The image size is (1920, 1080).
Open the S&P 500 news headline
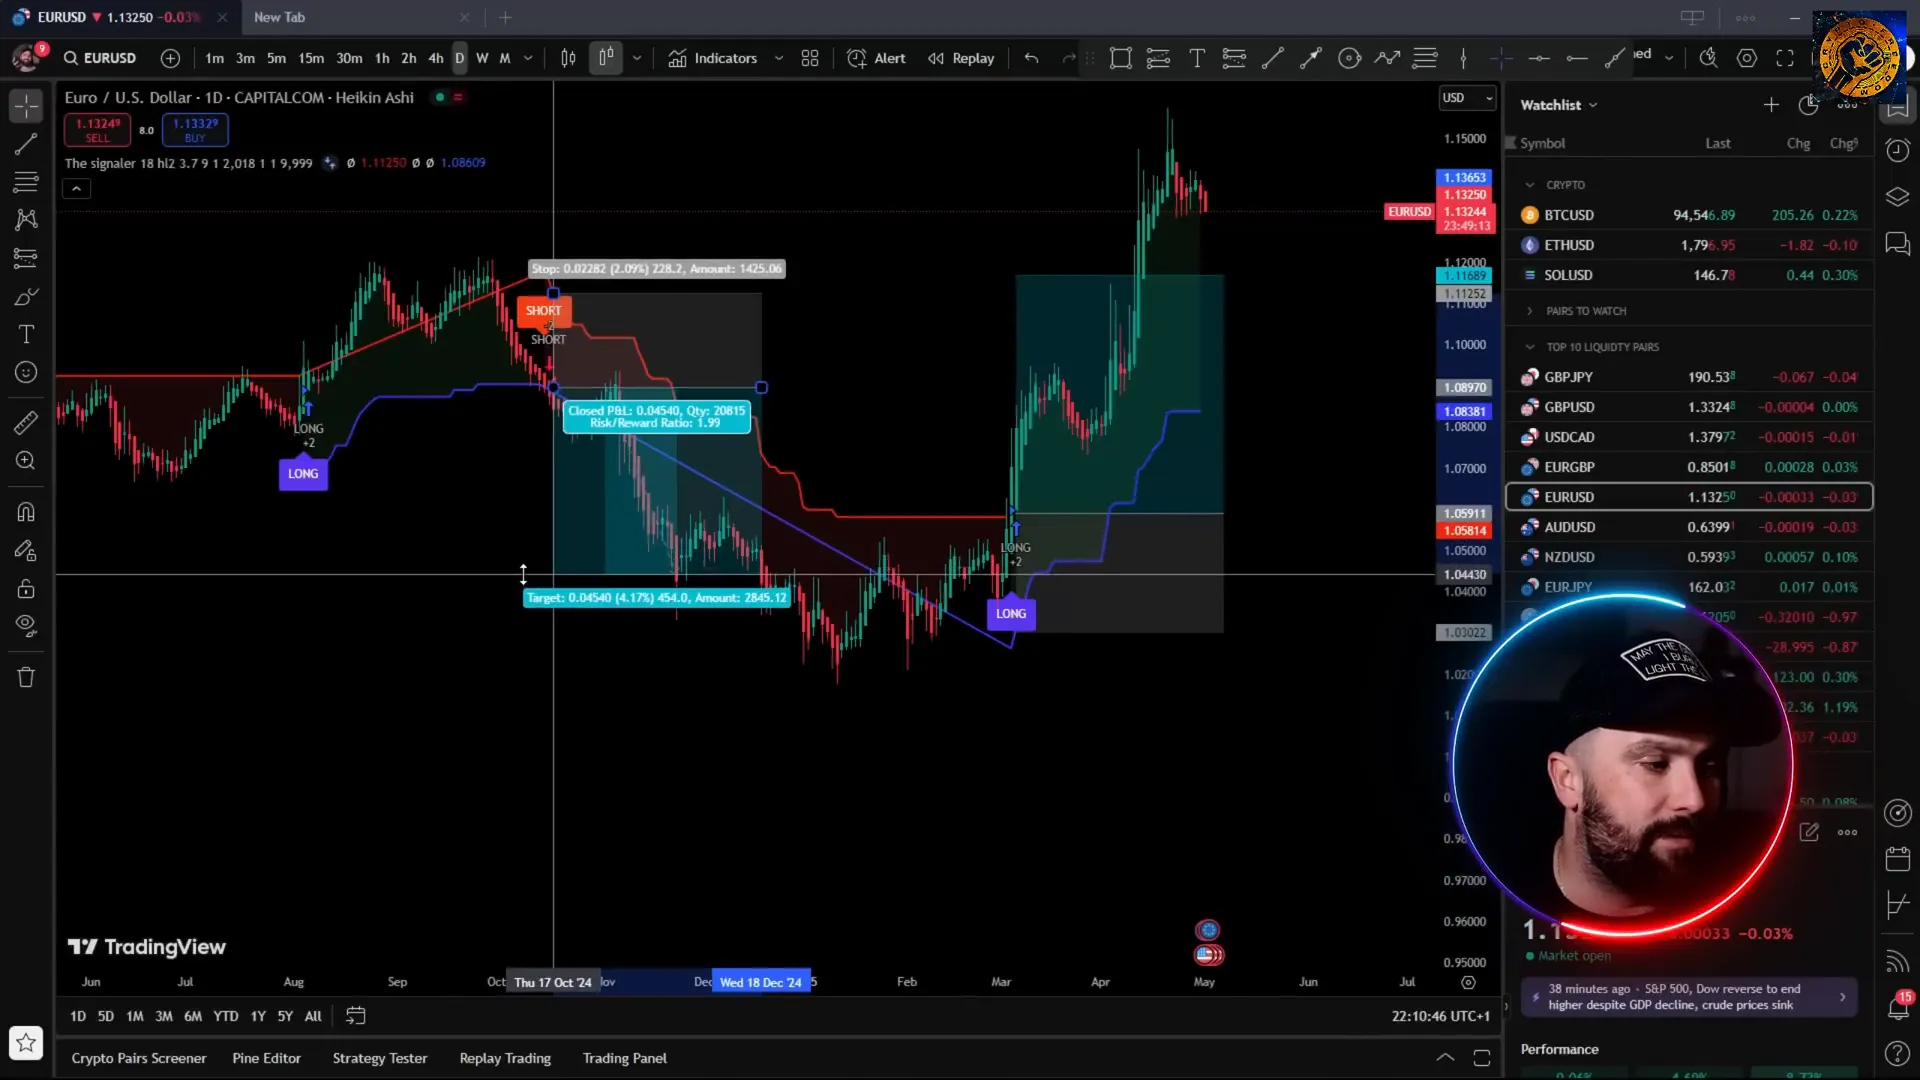[x=1689, y=997]
